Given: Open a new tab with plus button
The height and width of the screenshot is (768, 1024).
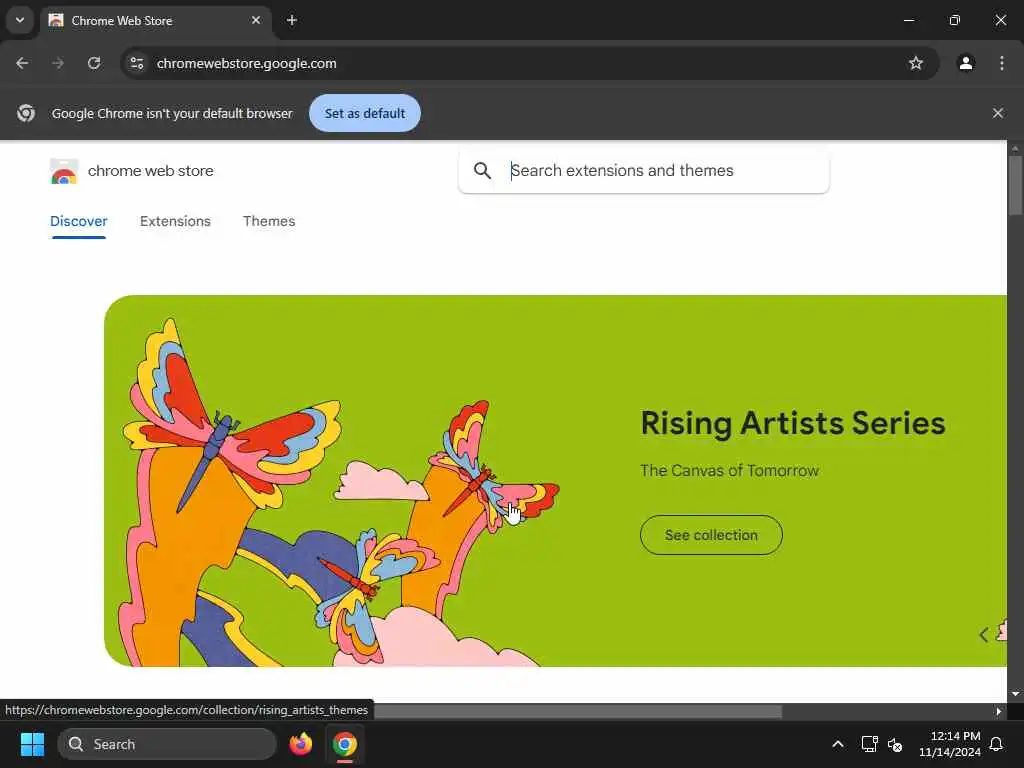Looking at the screenshot, I should point(292,20).
